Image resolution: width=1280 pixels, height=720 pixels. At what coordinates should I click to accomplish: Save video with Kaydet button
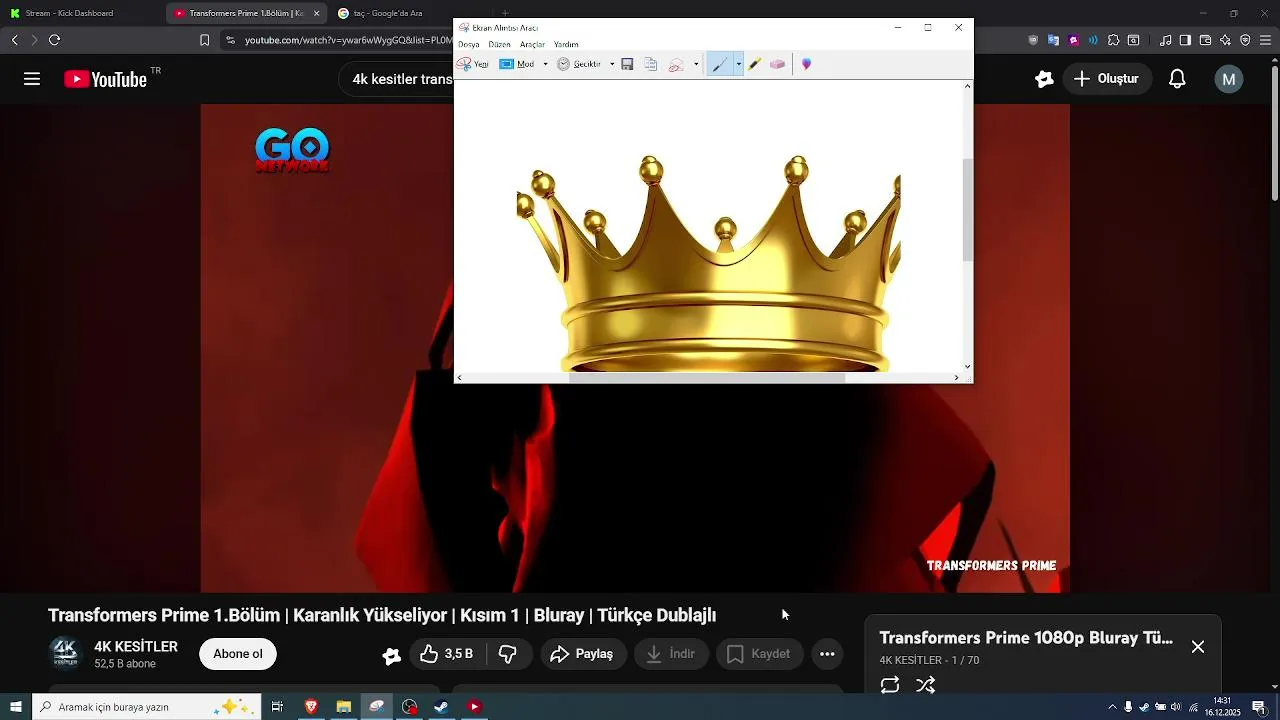pos(759,654)
